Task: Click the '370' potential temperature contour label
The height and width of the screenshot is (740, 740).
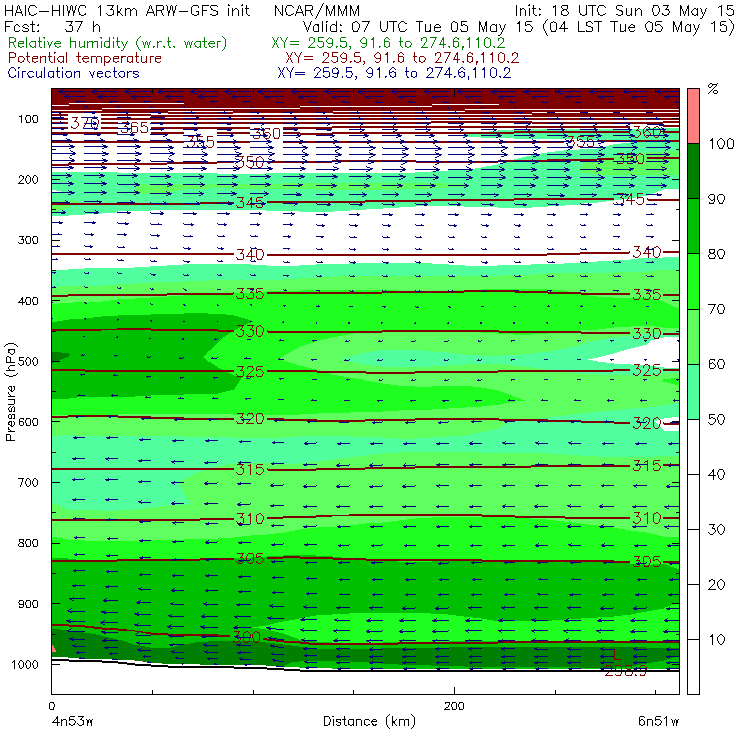Action: pyautogui.click(x=85, y=123)
